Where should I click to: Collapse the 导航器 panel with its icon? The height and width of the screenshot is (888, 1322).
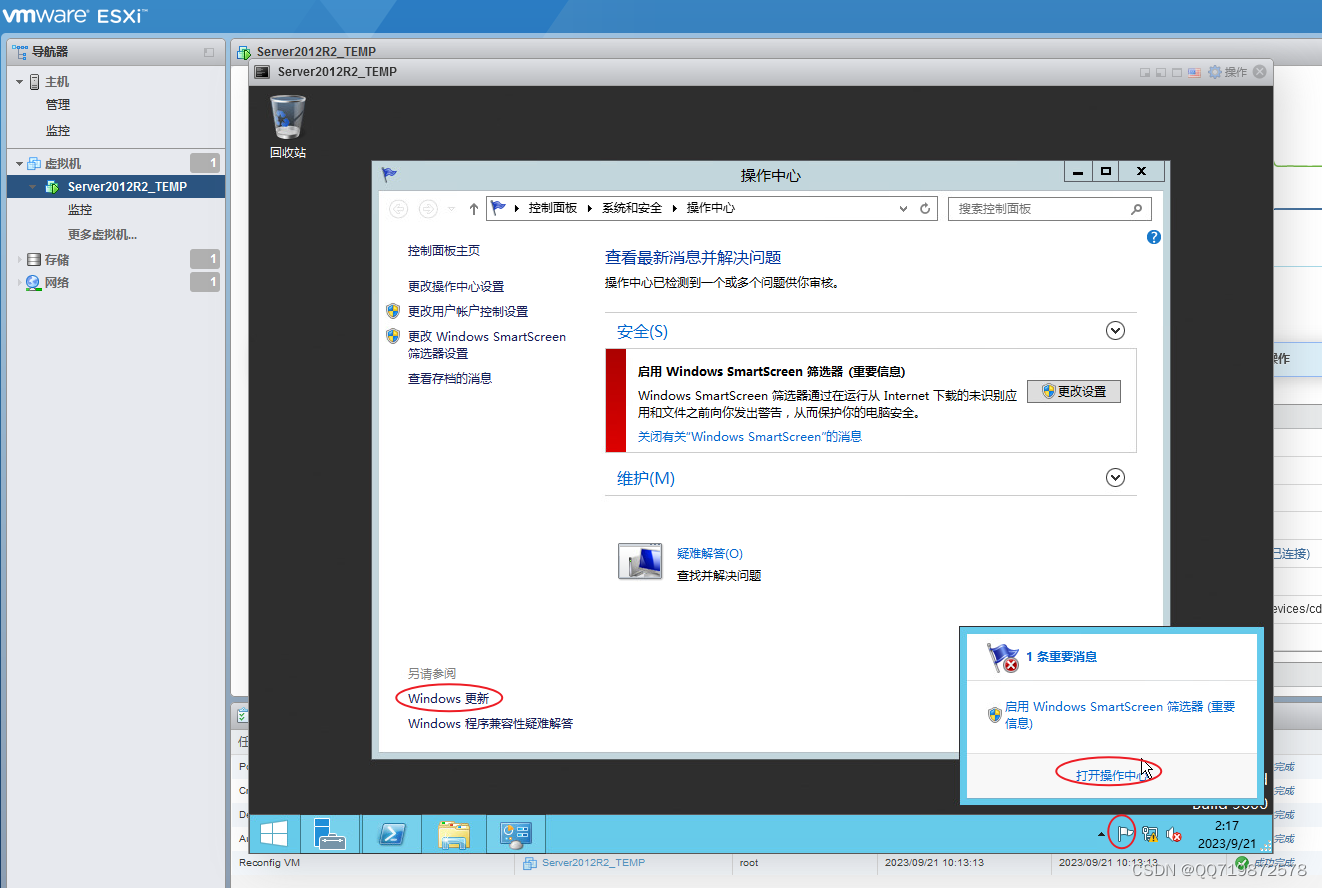click(209, 52)
